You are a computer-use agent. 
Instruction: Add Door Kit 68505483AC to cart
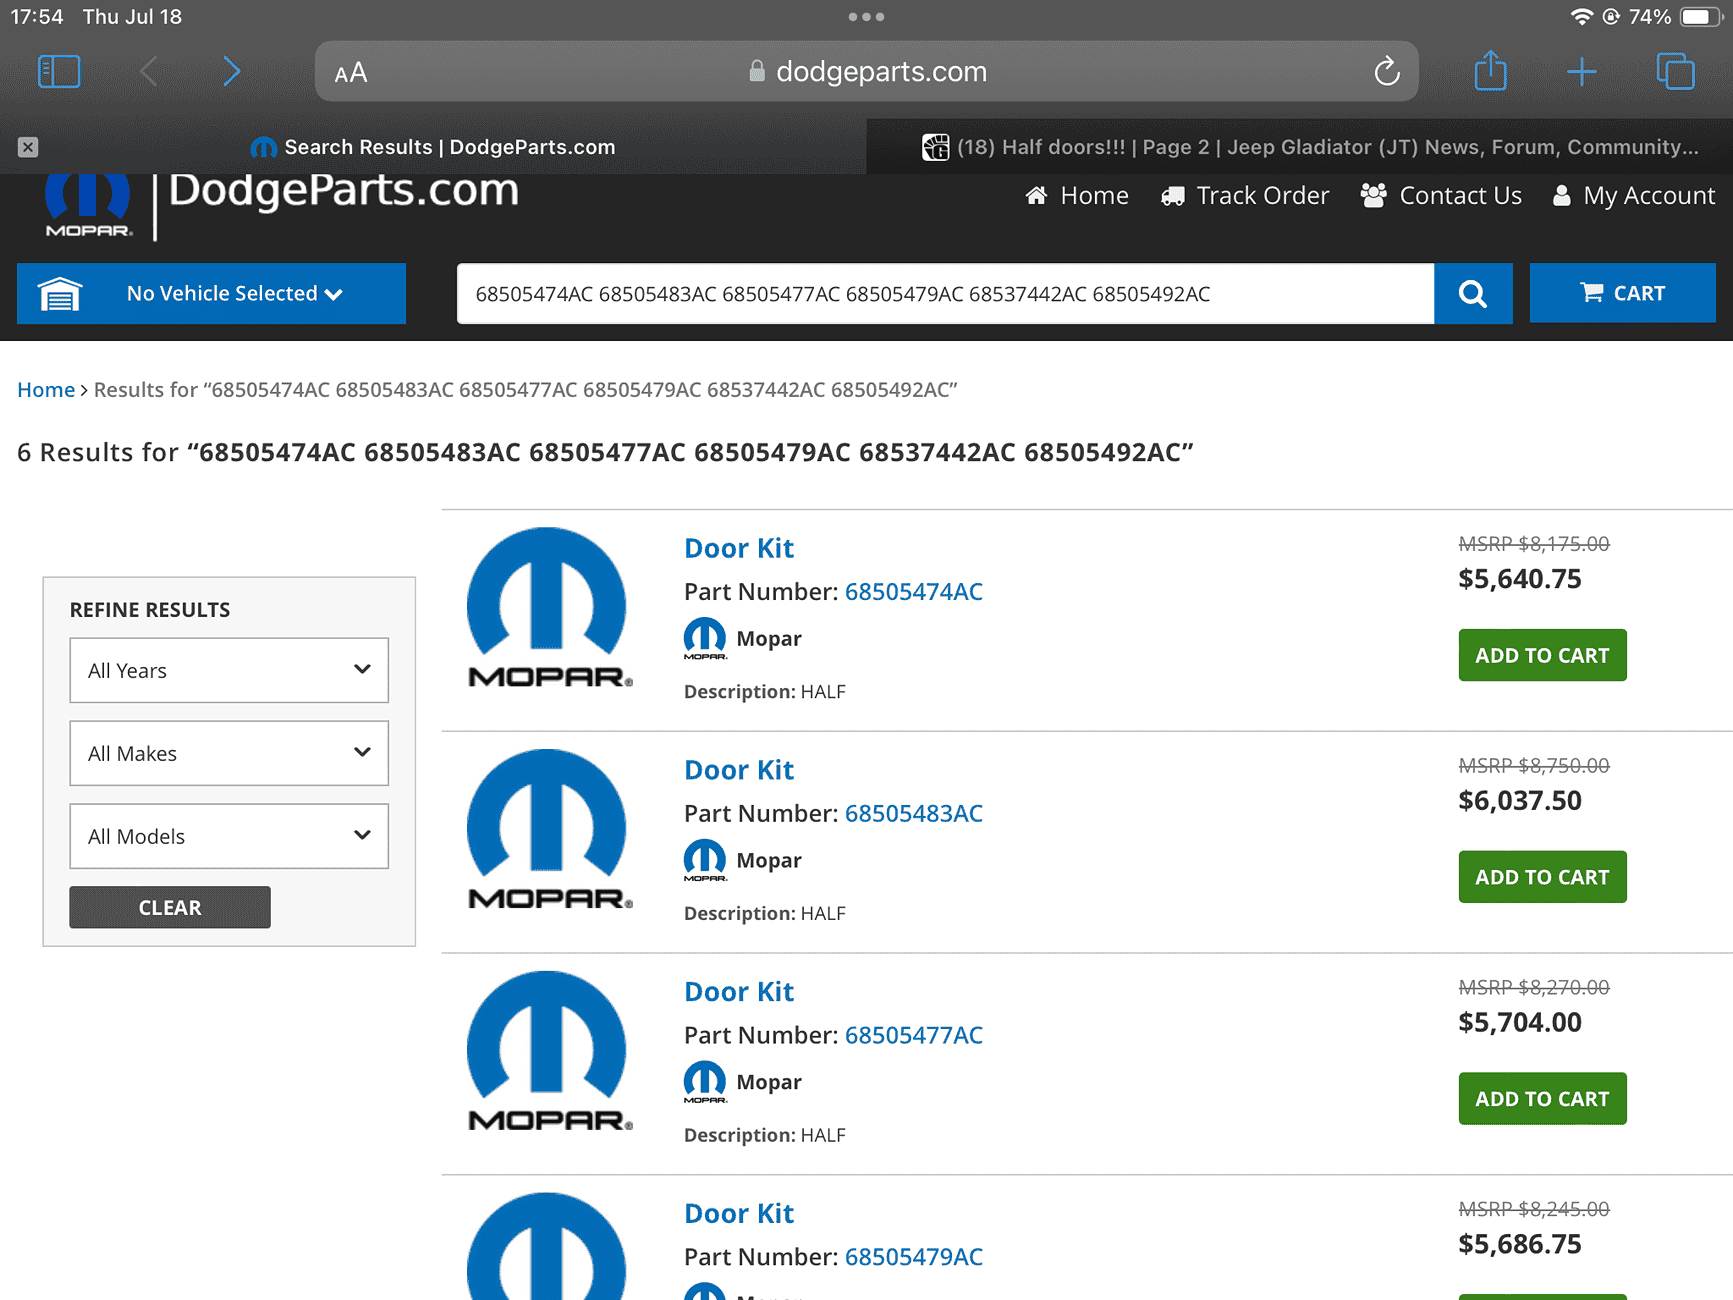click(x=1542, y=877)
